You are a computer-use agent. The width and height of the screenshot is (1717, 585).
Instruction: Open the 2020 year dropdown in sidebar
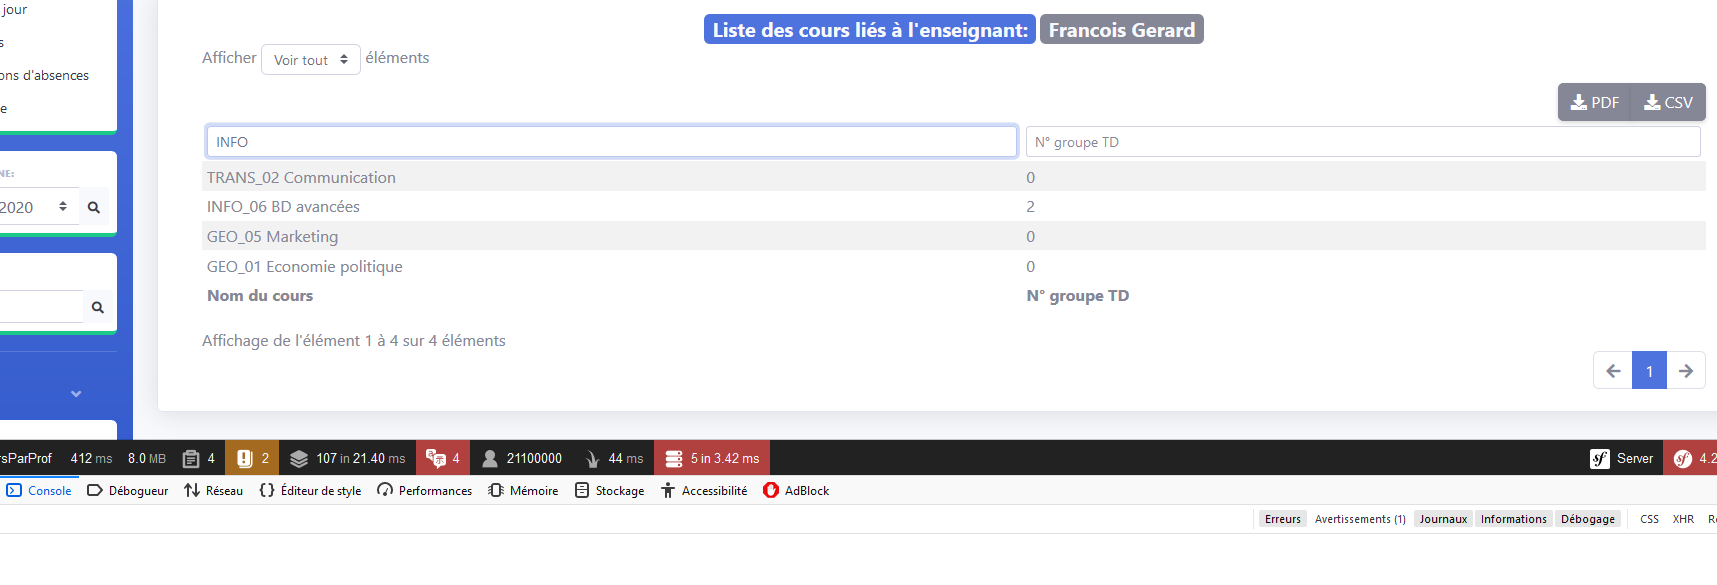(37, 207)
